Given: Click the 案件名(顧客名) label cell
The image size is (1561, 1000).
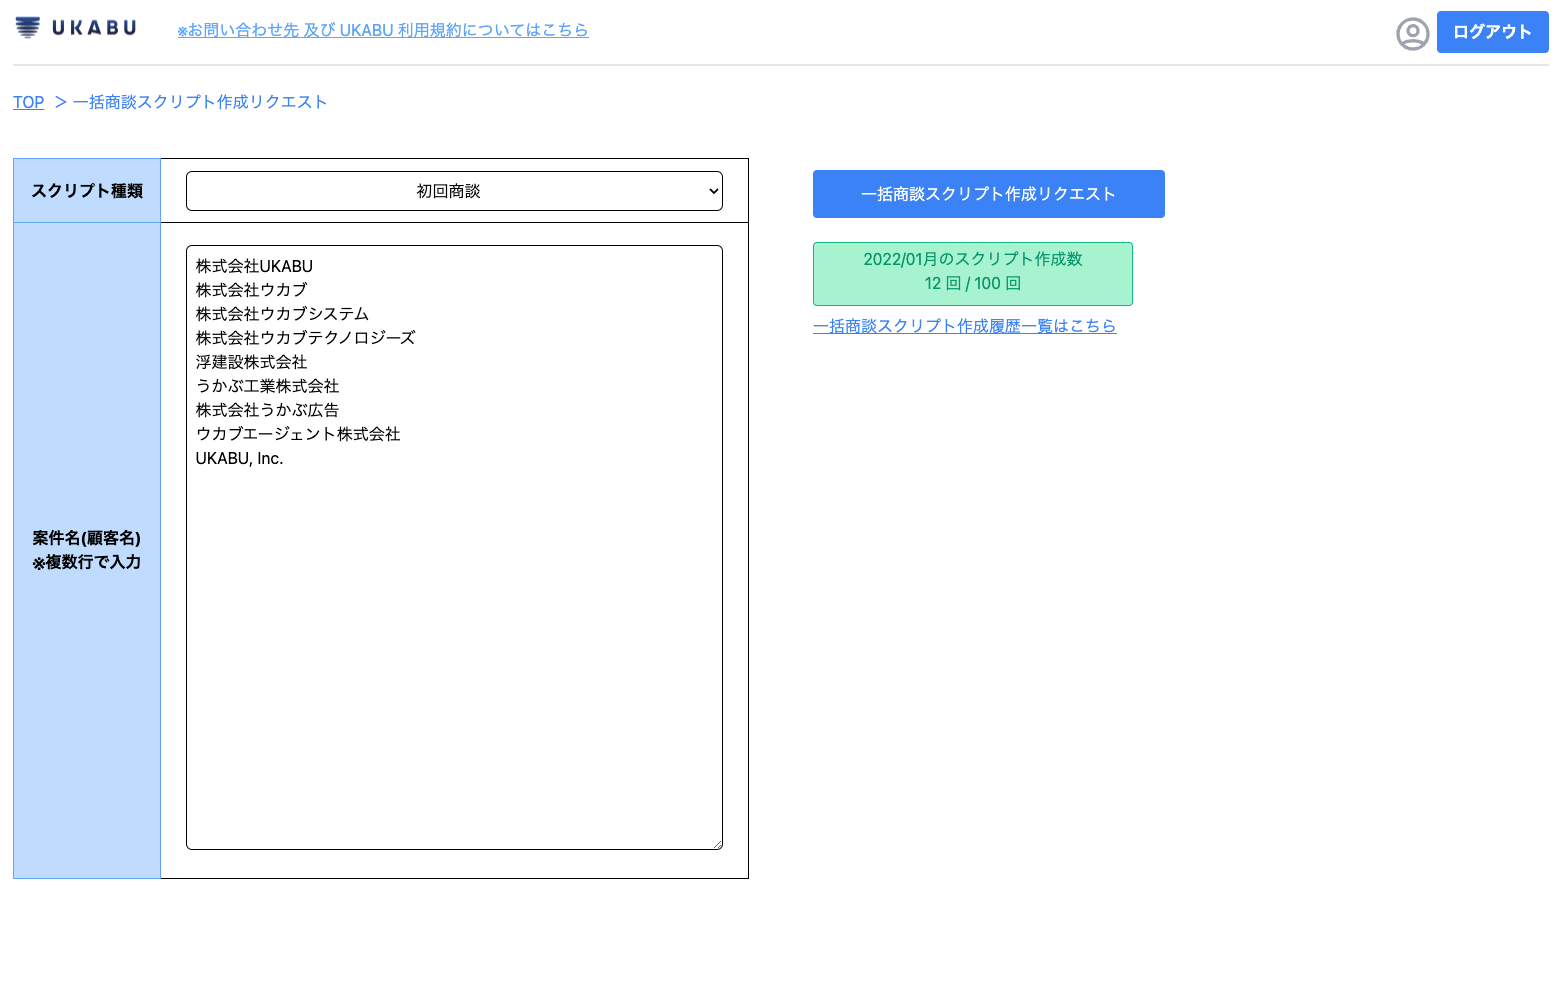Looking at the screenshot, I should (87, 551).
